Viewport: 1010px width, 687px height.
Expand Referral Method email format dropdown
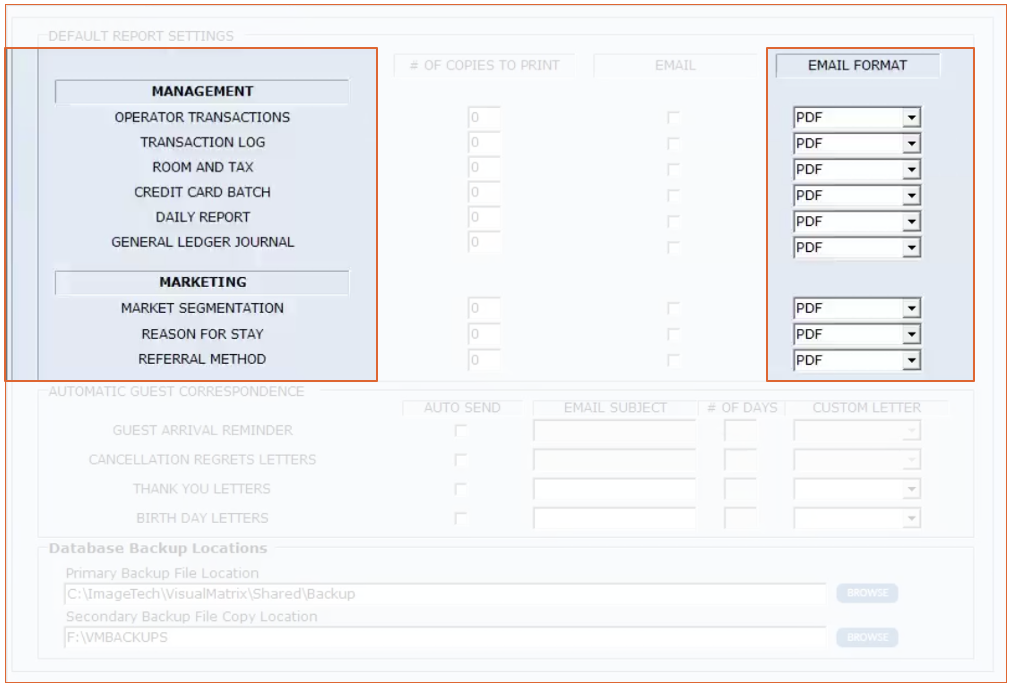[910, 361]
